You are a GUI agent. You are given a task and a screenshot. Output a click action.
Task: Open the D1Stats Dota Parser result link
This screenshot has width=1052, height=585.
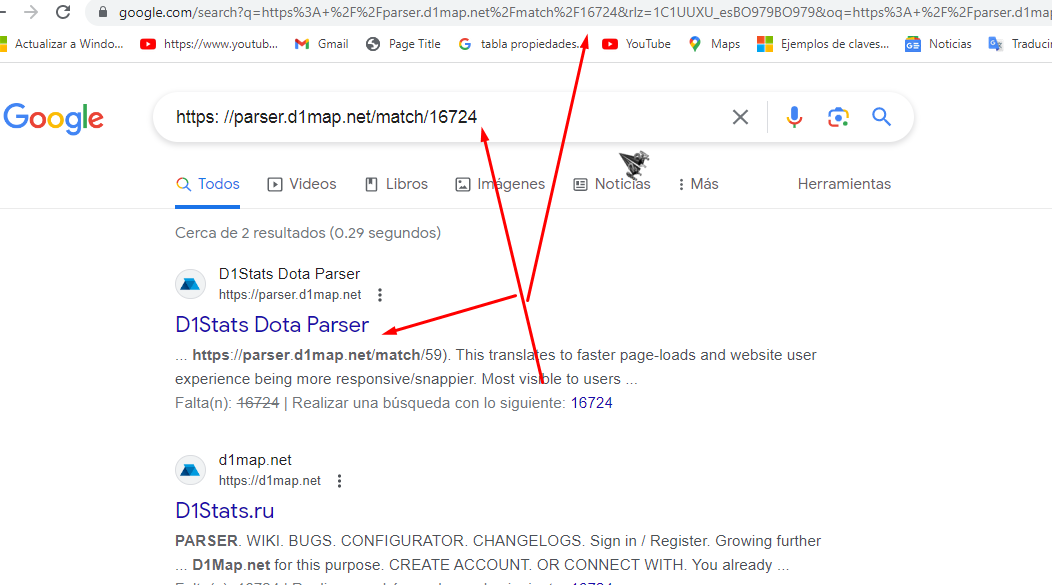point(272,325)
